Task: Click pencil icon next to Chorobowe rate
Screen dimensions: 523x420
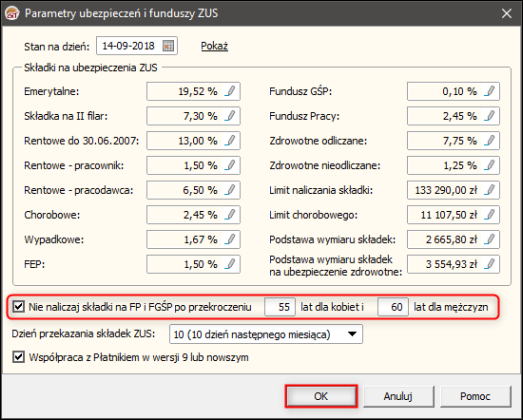Action: point(230,215)
